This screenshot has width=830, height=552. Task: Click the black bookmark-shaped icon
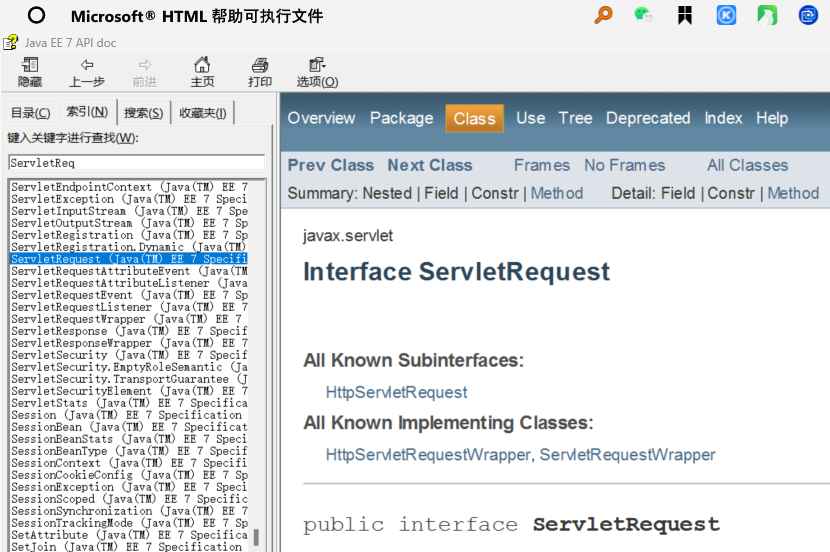click(x=685, y=15)
